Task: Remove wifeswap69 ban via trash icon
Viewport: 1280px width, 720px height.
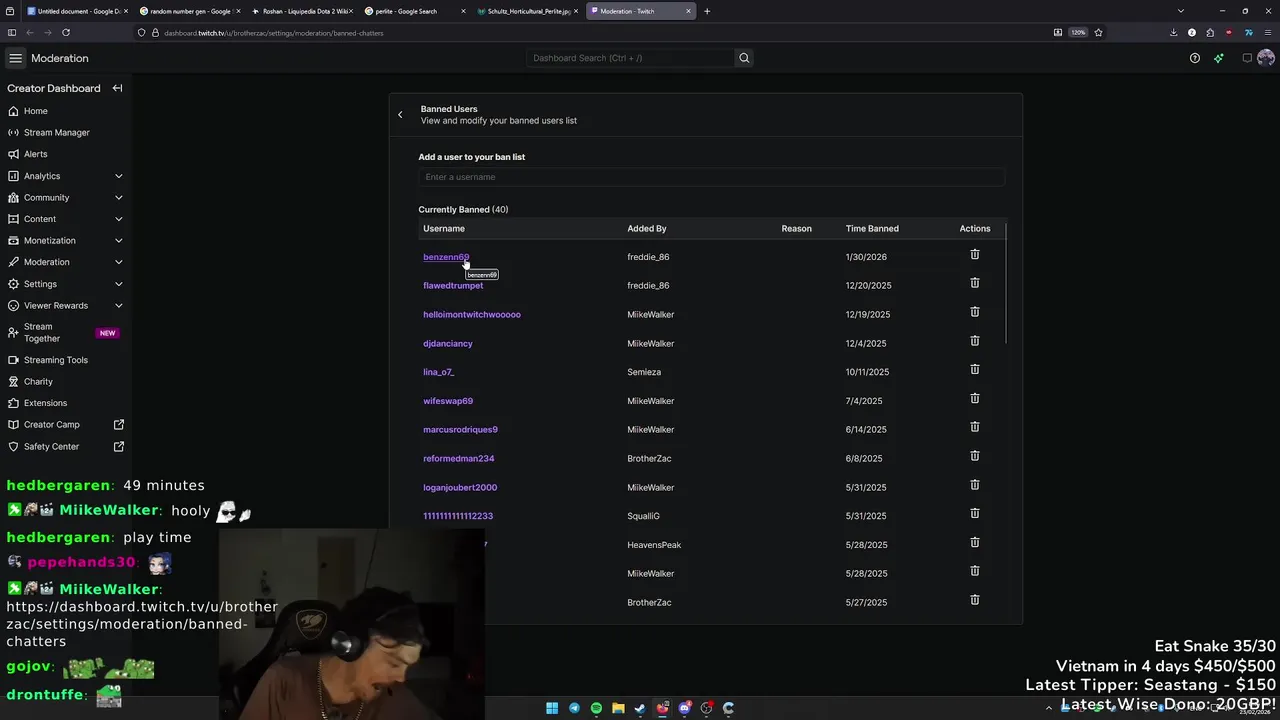Action: 975,399
